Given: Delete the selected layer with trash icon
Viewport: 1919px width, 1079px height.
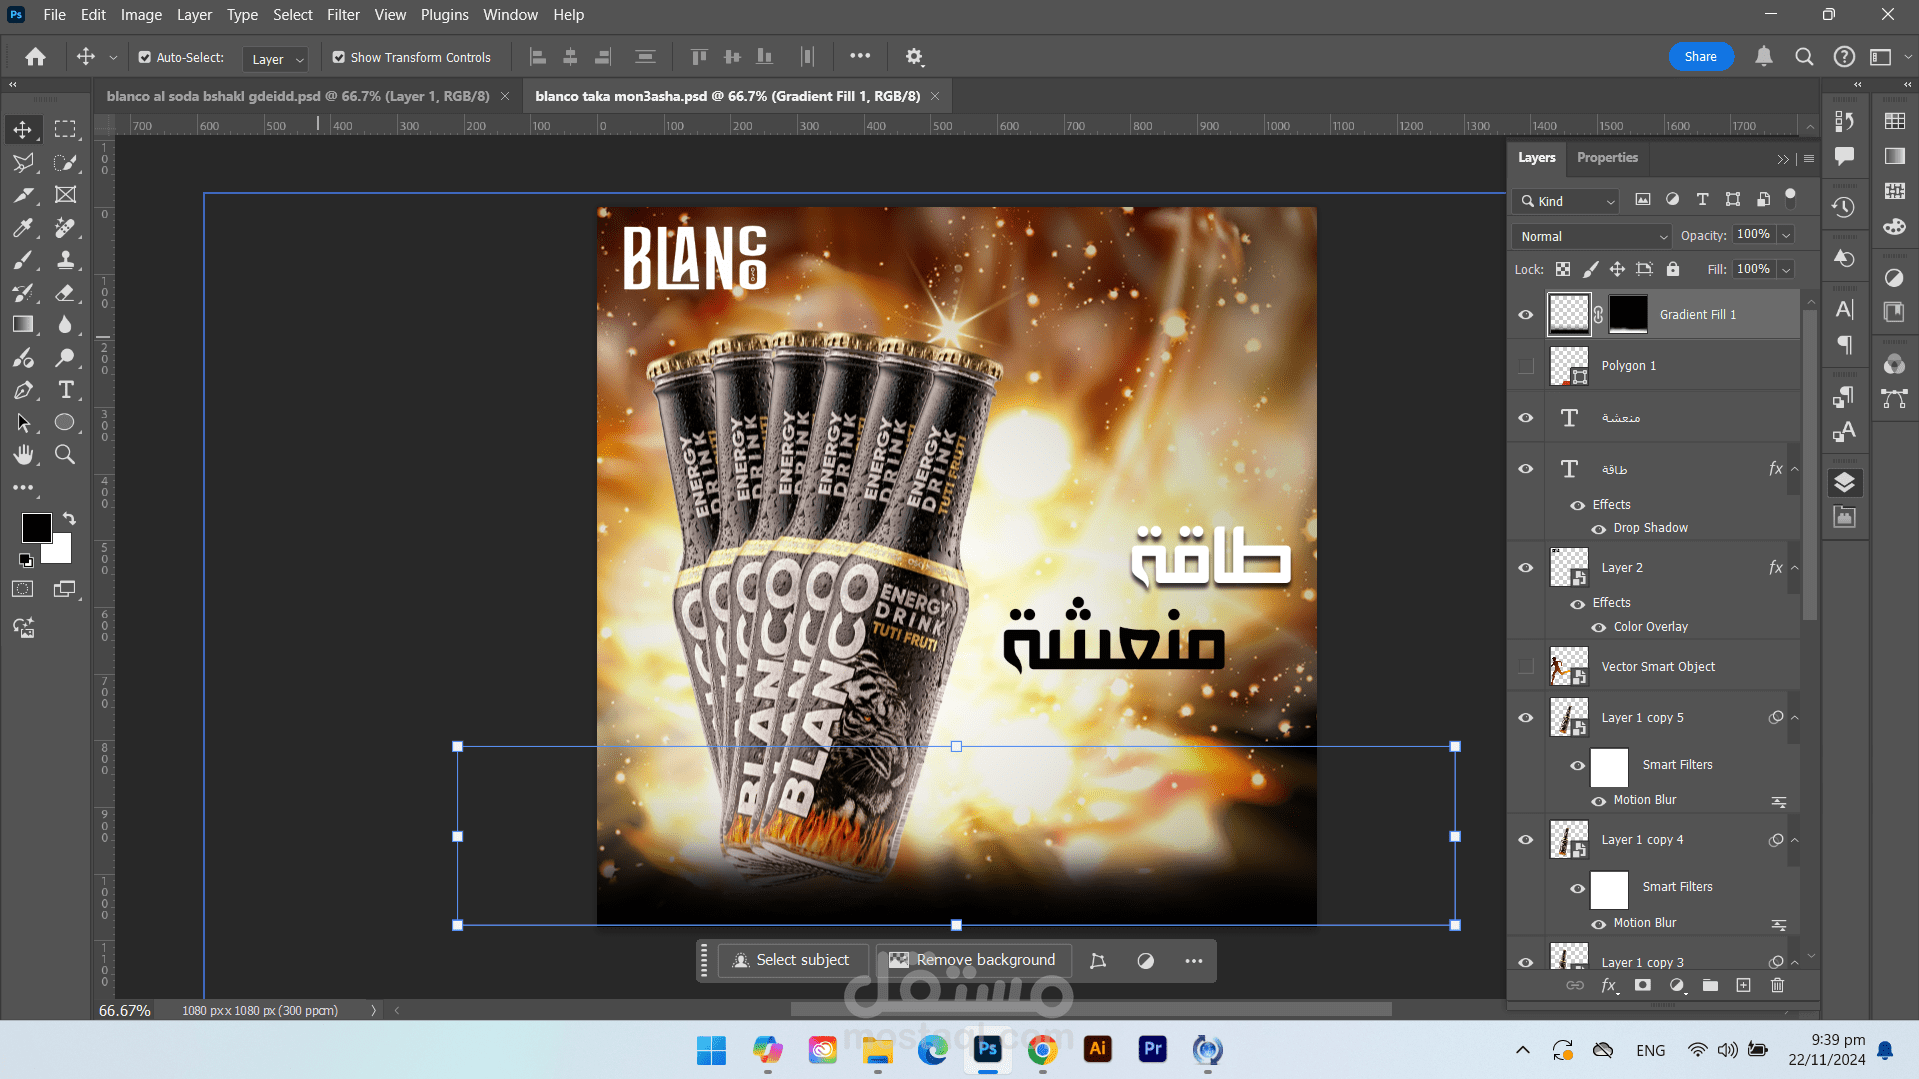Looking at the screenshot, I should pyautogui.click(x=1777, y=986).
